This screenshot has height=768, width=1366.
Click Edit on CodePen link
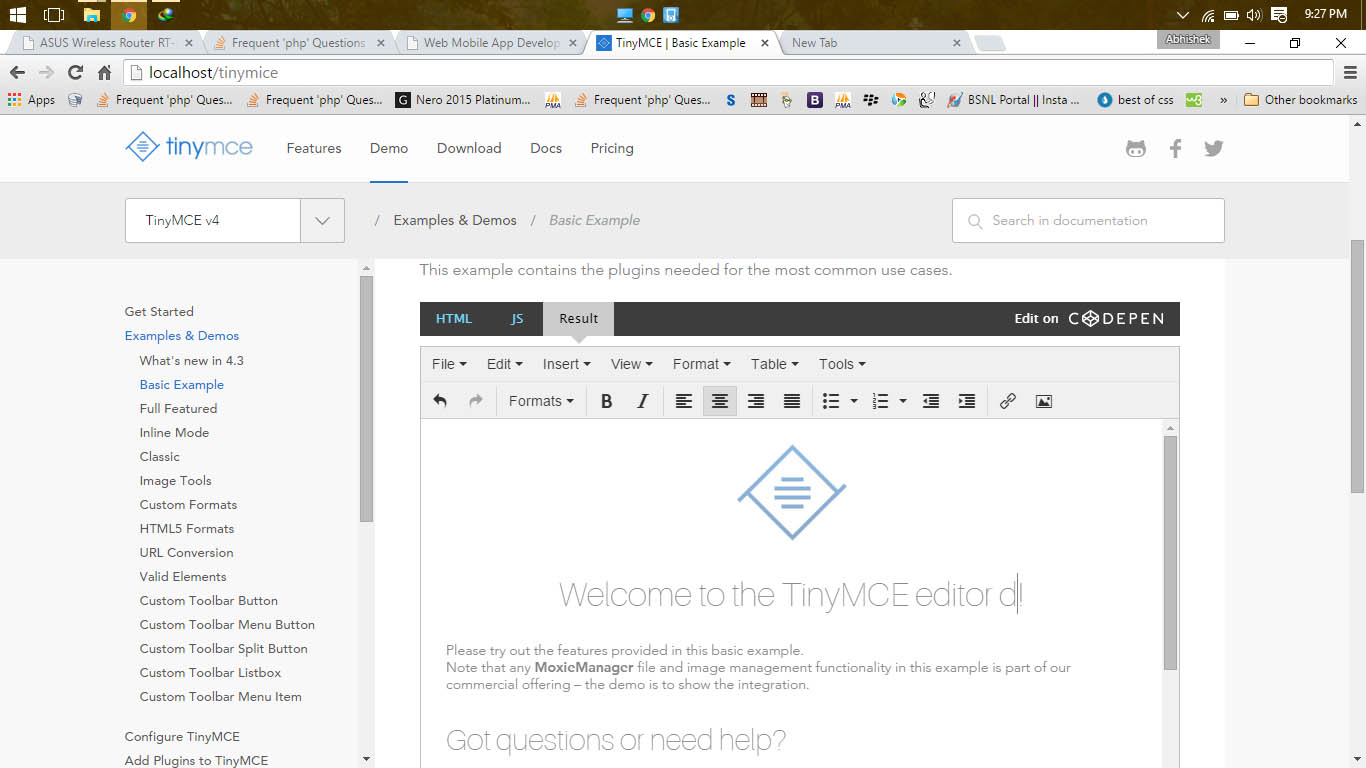pos(1089,319)
